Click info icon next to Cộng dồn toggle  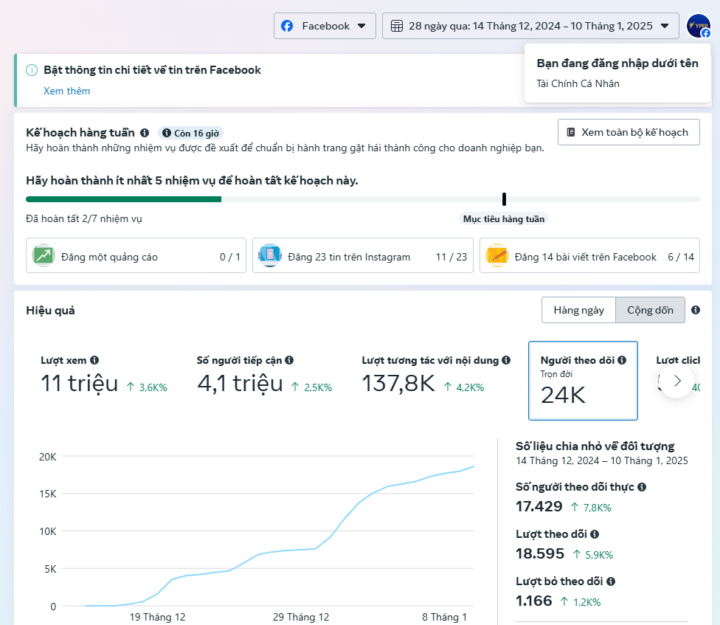[696, 310]
